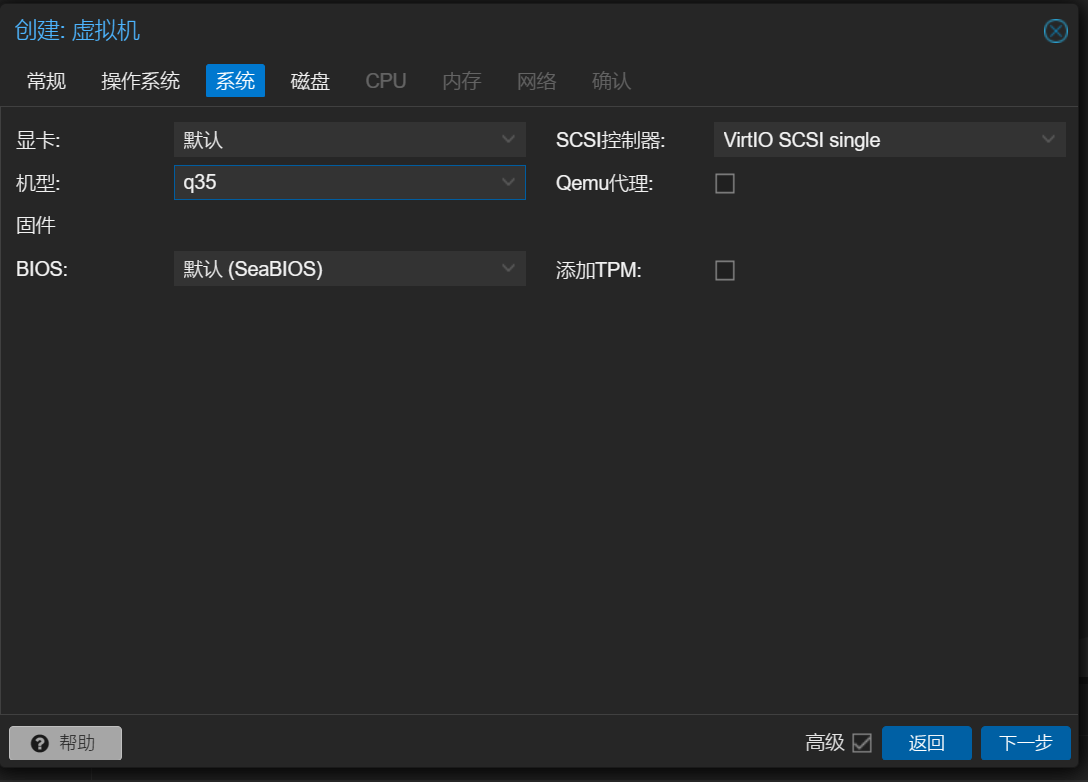Tick the 添加TPM checkbox
This screenshot has height=782, width=1088.
(x=725, y=271)
